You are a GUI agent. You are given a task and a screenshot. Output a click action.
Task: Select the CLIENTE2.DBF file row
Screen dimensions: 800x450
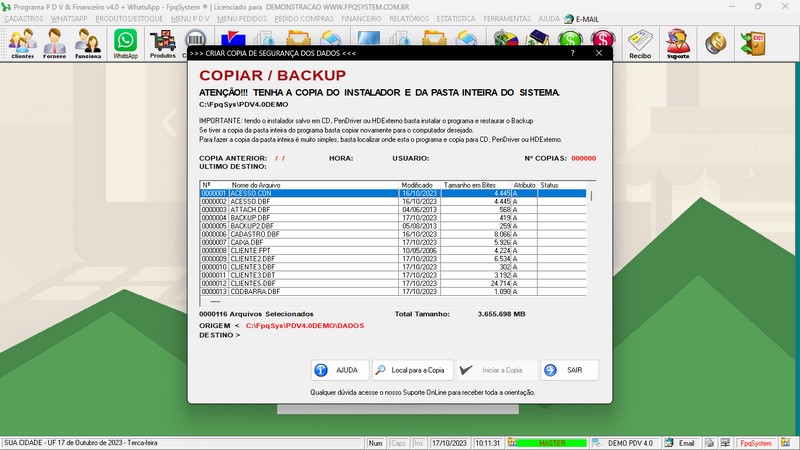pyautogui.click(x=393, y=259)
